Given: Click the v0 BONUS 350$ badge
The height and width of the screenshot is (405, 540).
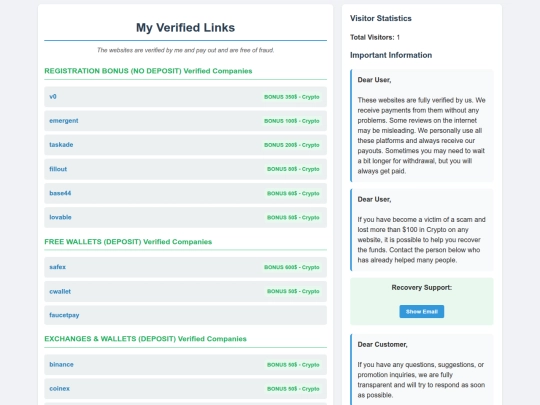Looking at the screenshot, I should 292,97.
